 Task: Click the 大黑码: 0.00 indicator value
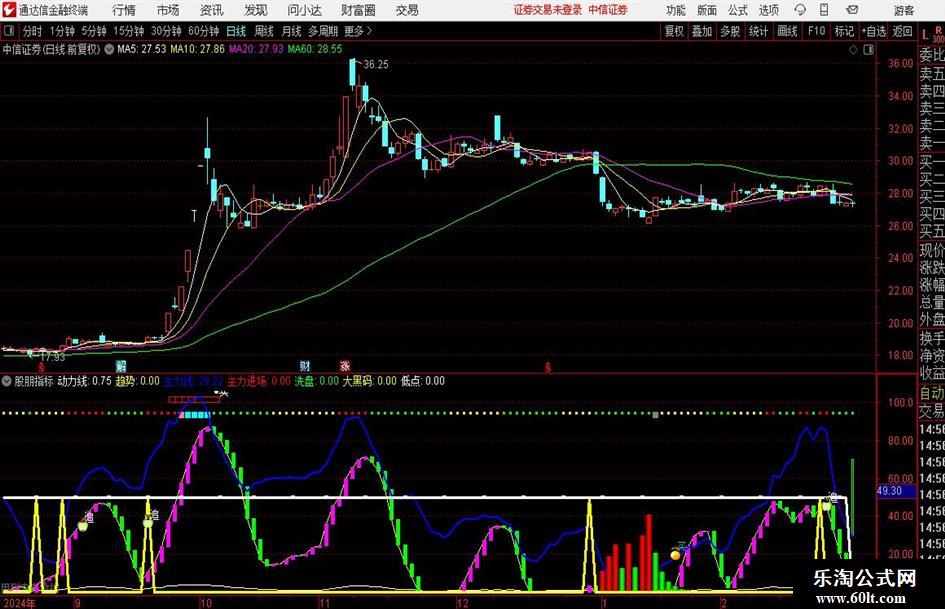point(369,381)
